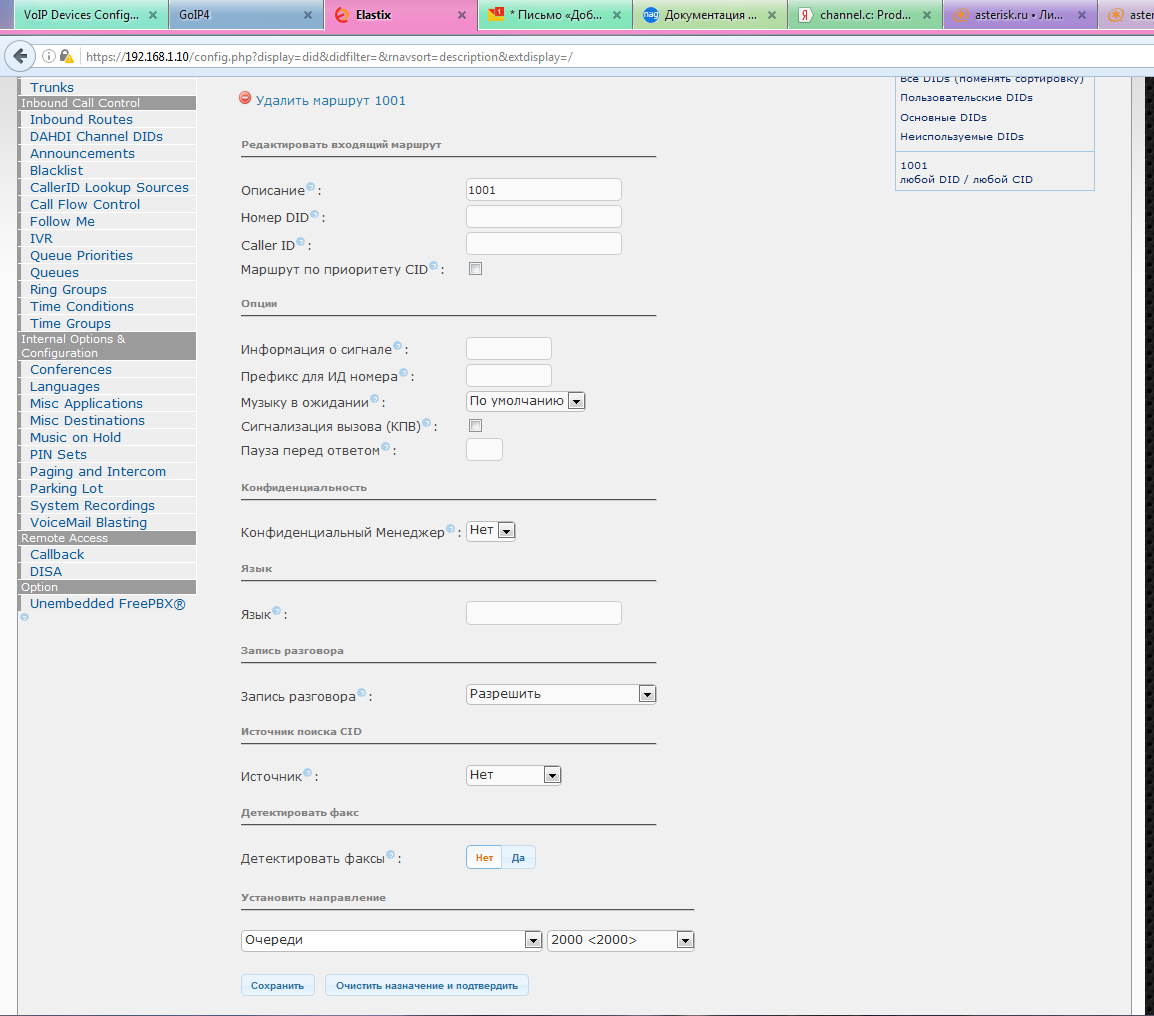Click the red delete route 1001 icon

click(x=246, y=98)
